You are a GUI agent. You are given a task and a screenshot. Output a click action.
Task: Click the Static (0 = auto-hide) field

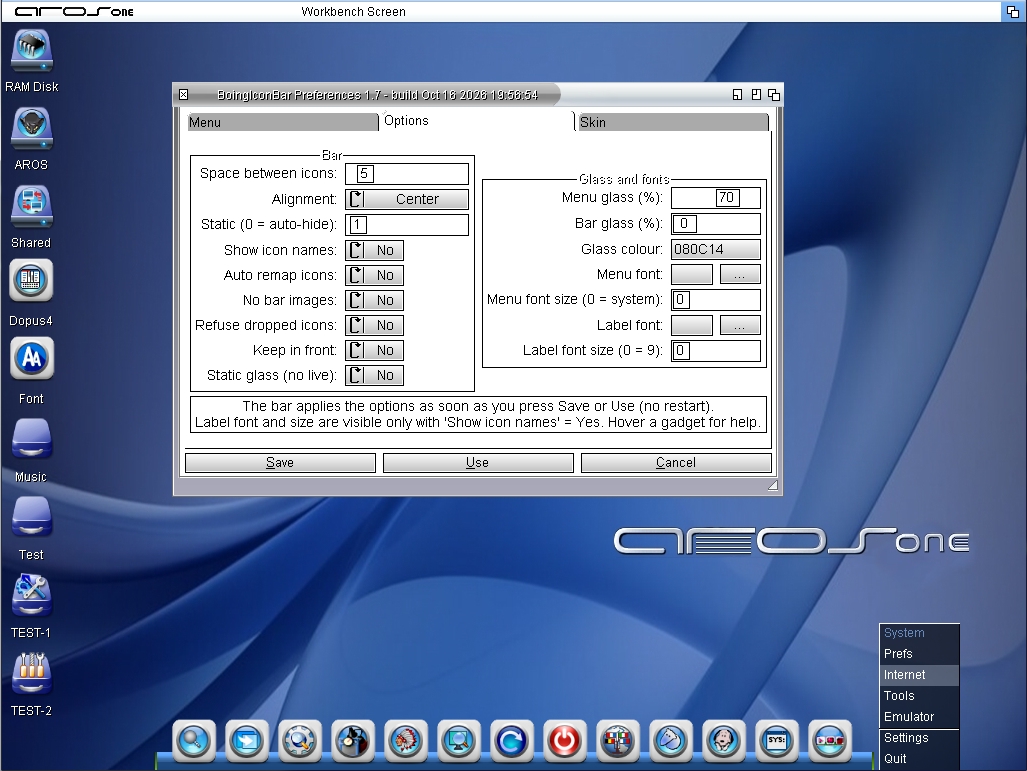(407, 225)
